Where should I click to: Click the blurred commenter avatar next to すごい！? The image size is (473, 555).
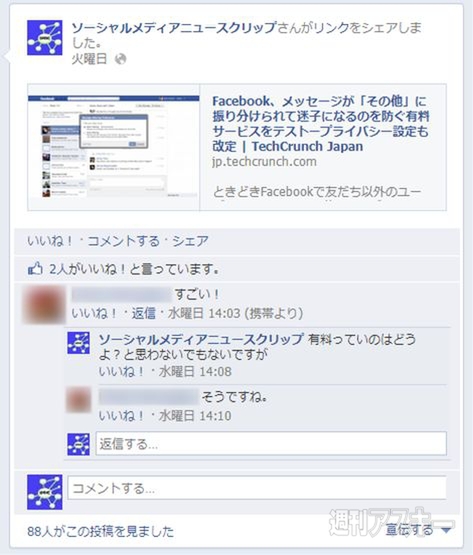coord(44,305)
